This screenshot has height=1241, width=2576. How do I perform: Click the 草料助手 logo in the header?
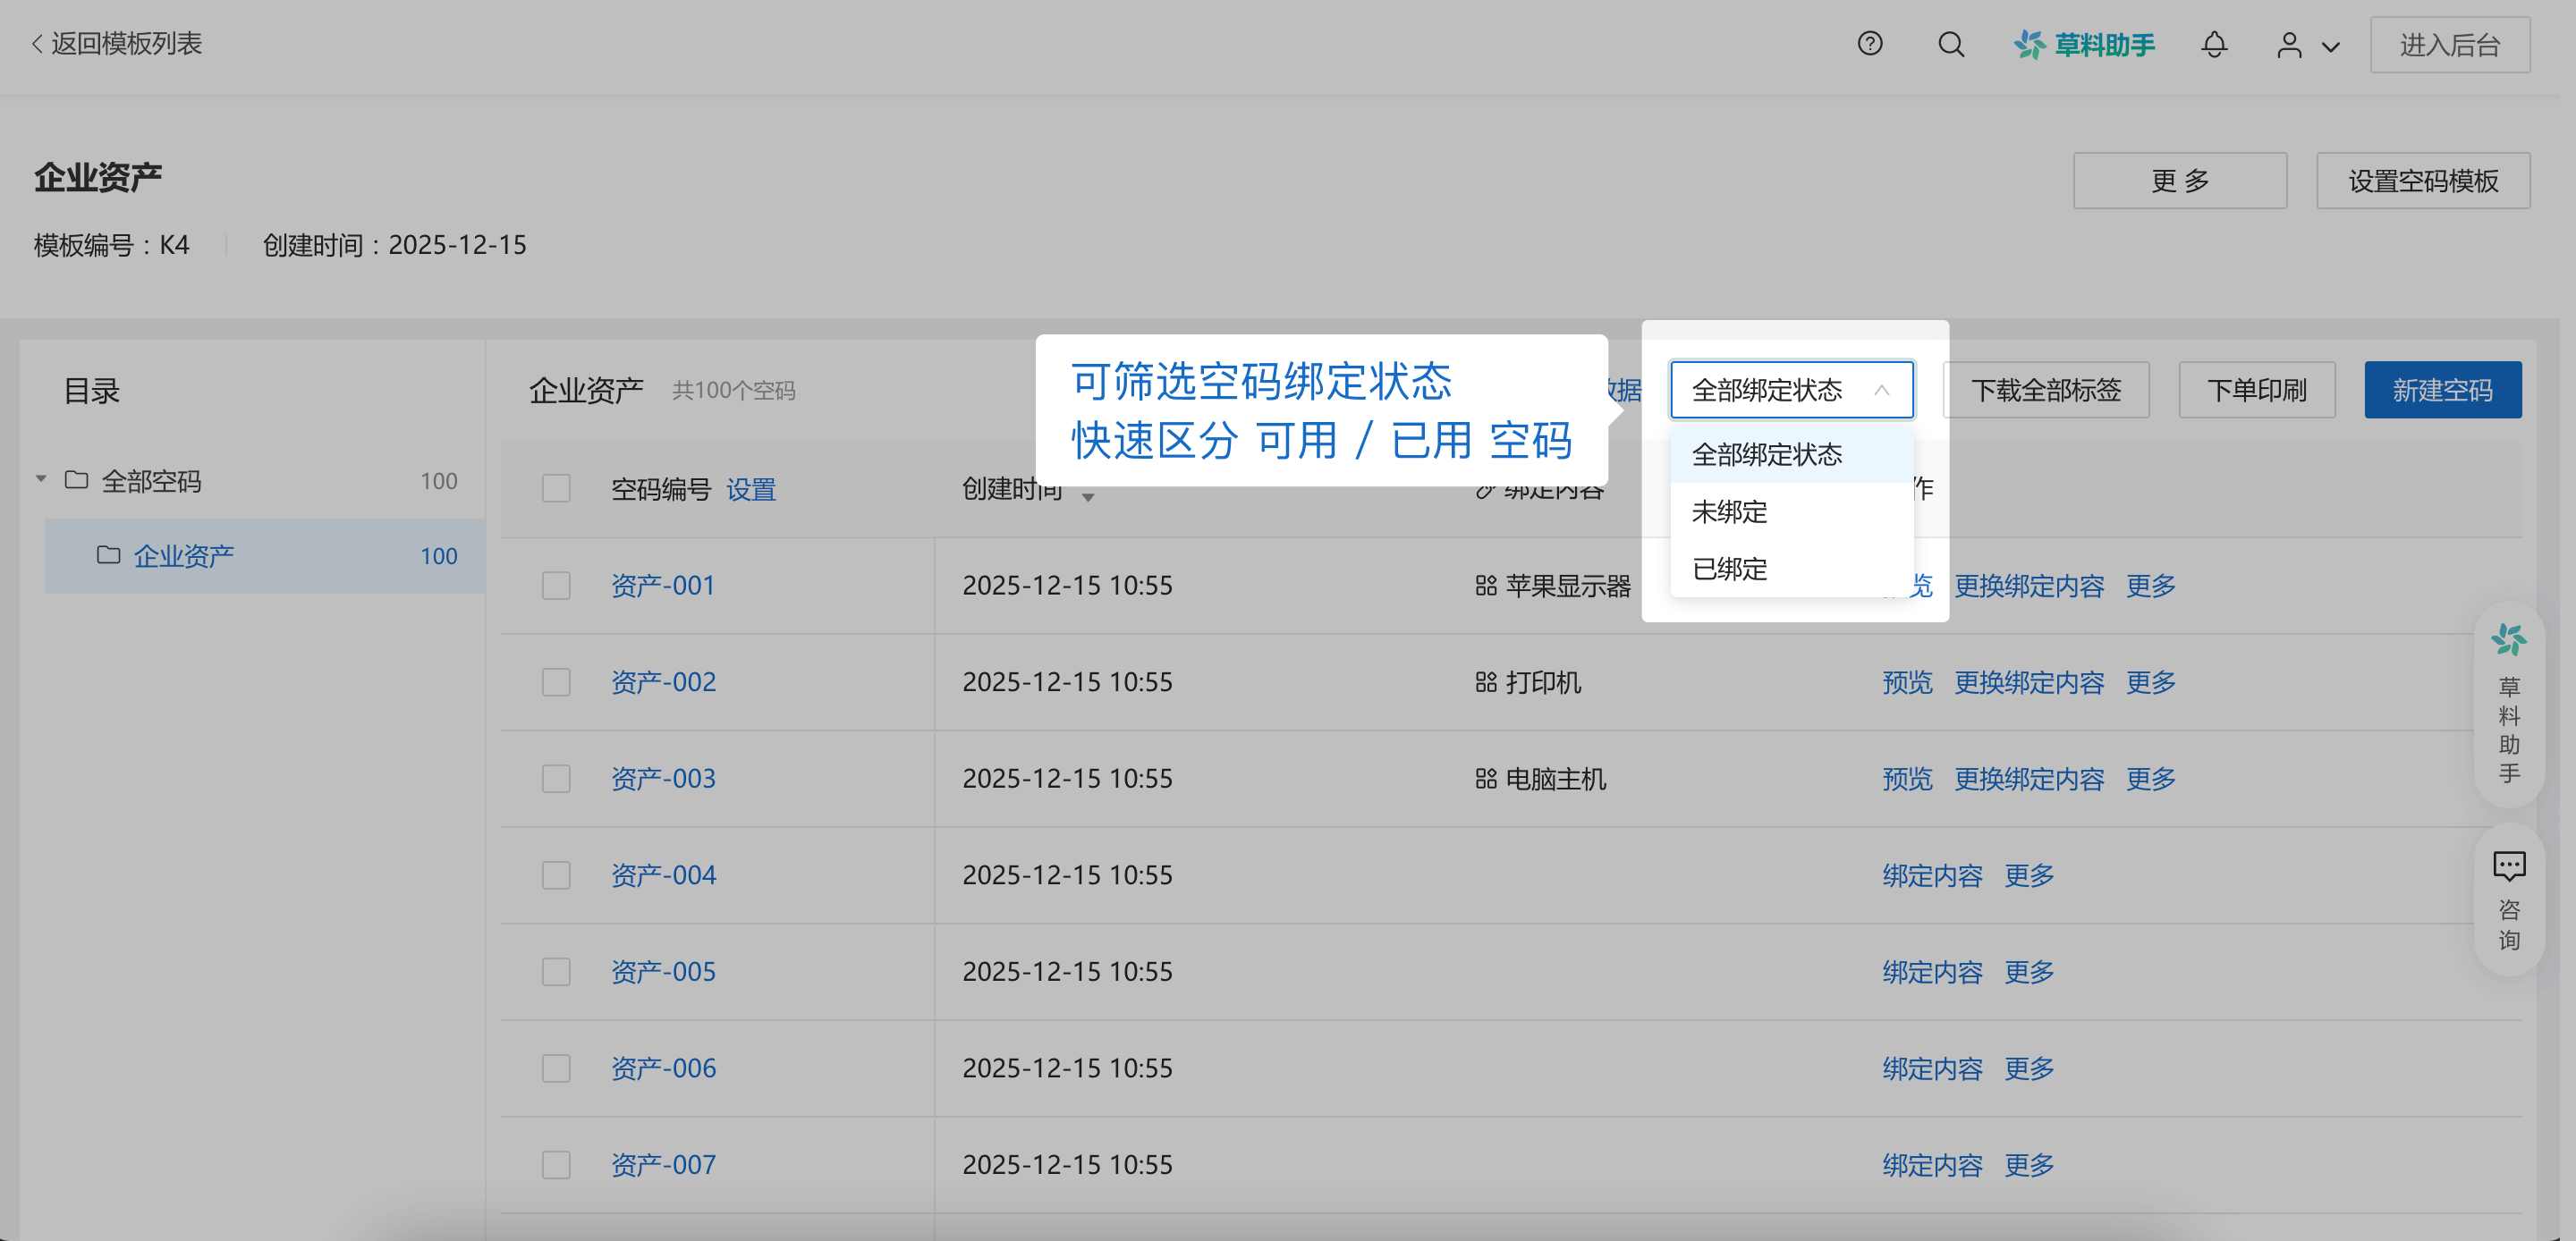point(2083,44)
